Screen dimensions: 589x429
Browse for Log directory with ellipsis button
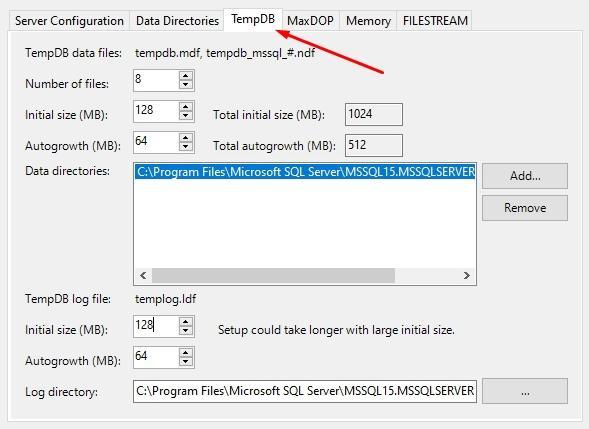525,391
